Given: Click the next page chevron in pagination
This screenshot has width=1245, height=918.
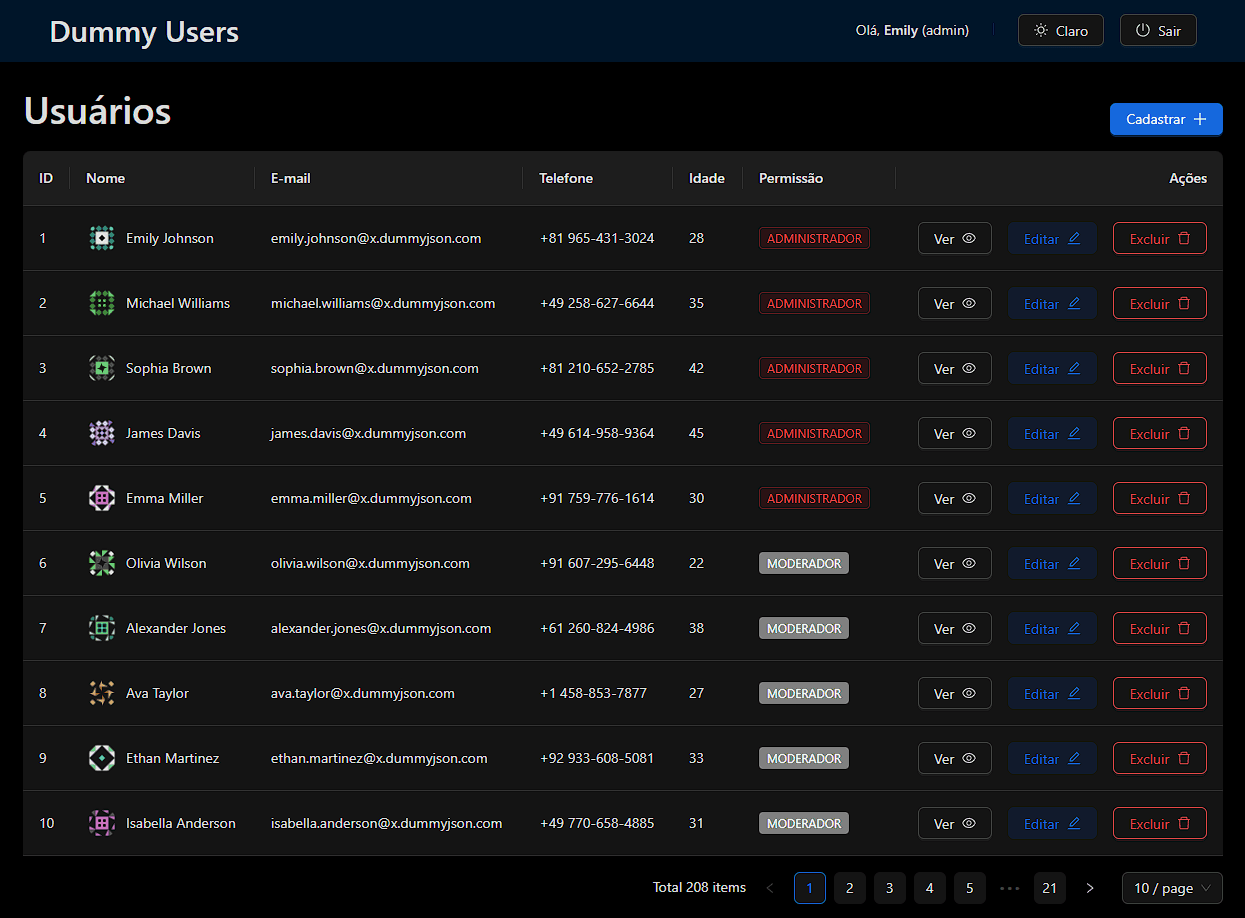Looking at the screenshot, I should point(1089,888).
